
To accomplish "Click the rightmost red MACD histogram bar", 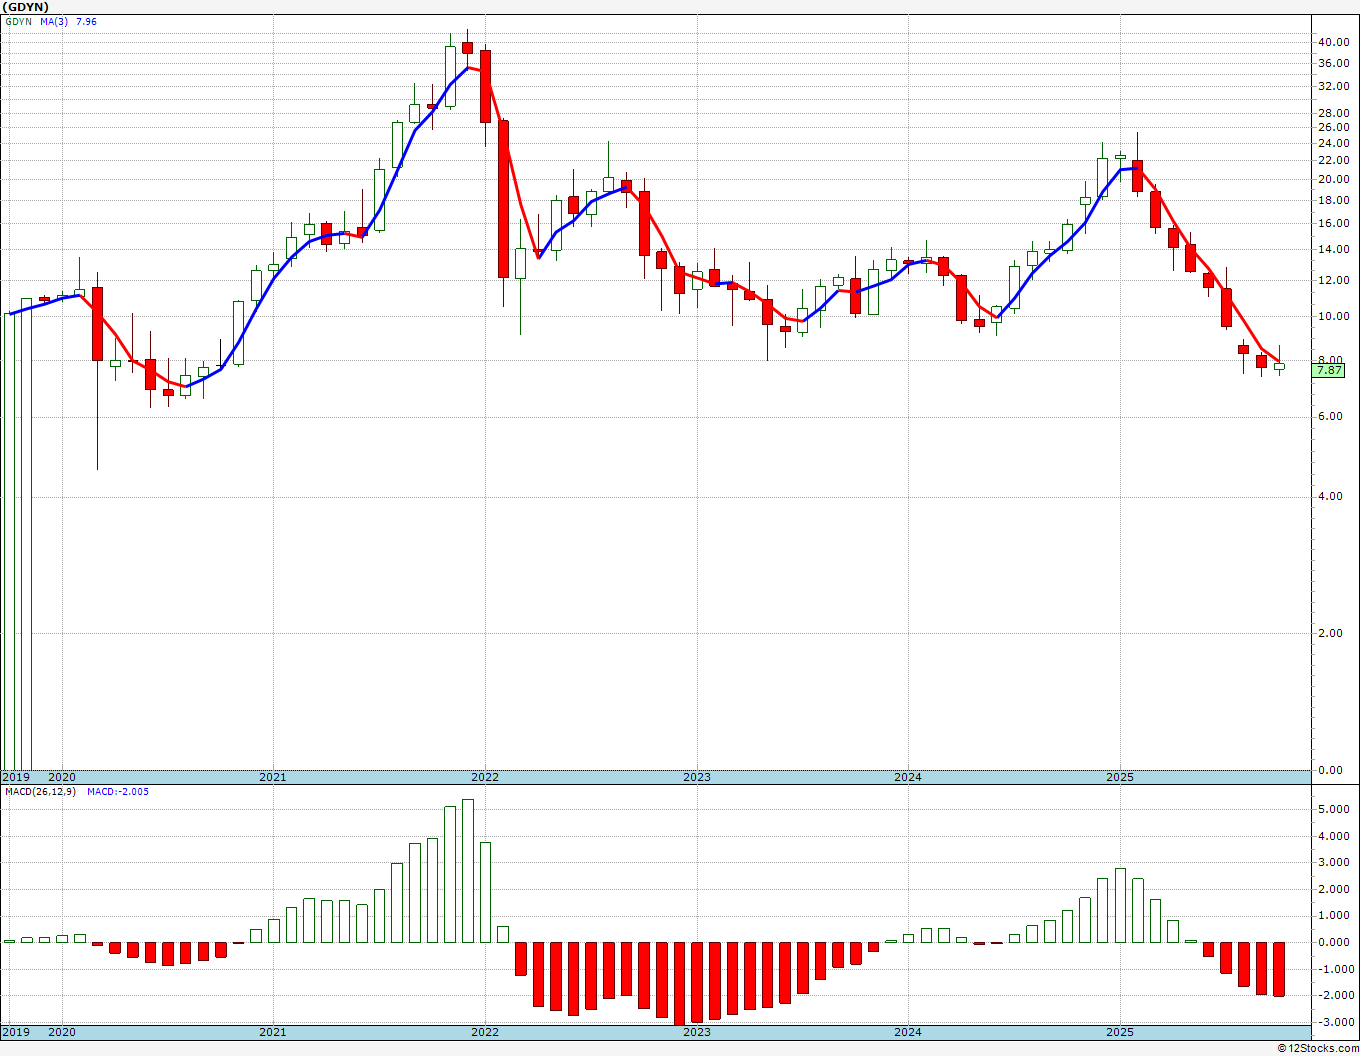I will (1279, 969).
